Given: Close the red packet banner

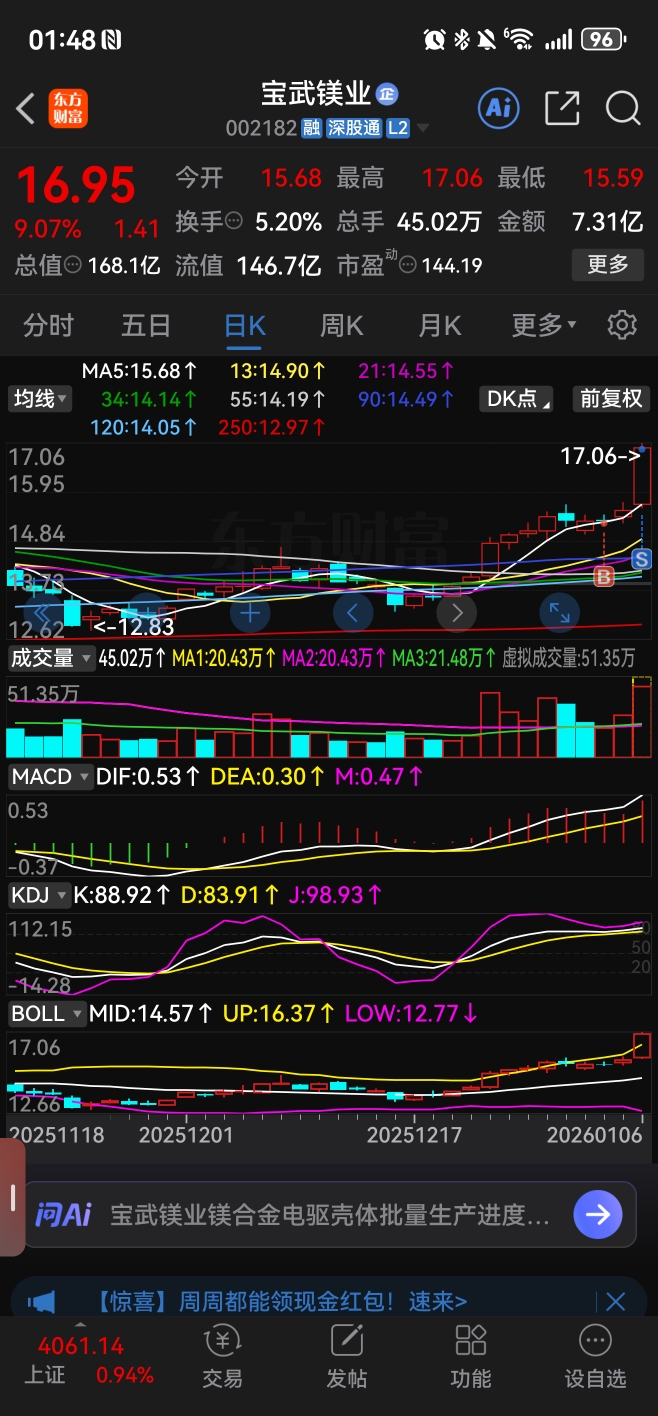Looking at the screenshot, I should 615,1301.
